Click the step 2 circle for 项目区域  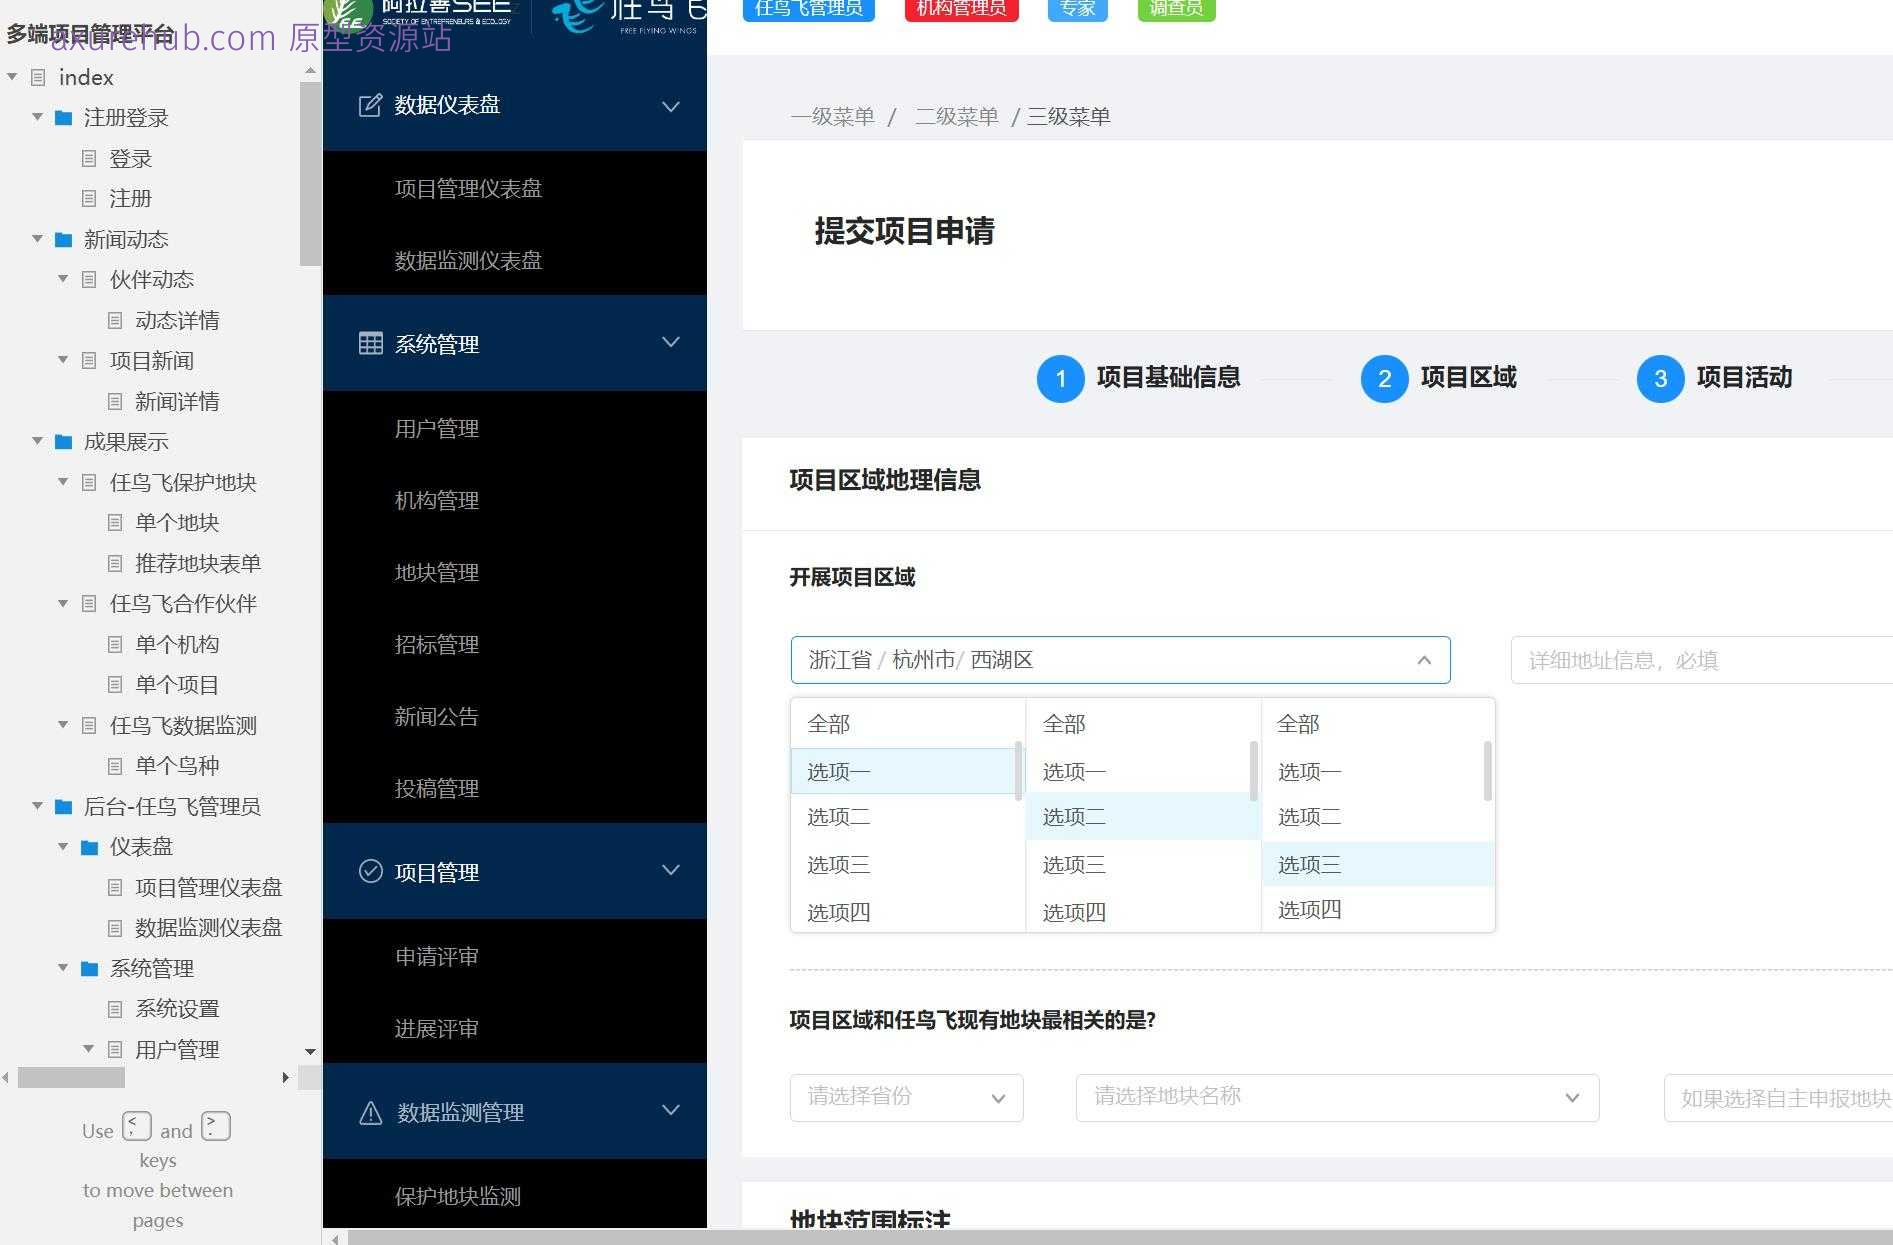tap(1384, 379)
